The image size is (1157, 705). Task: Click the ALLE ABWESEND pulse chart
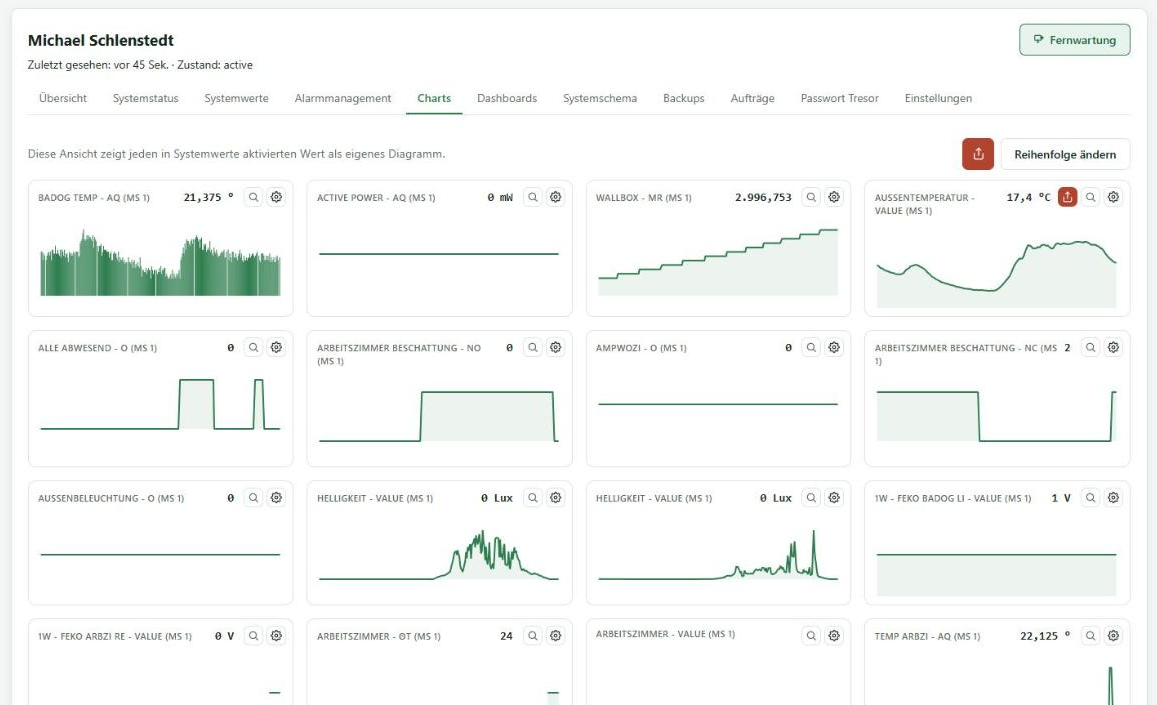(x=160, y=404)
